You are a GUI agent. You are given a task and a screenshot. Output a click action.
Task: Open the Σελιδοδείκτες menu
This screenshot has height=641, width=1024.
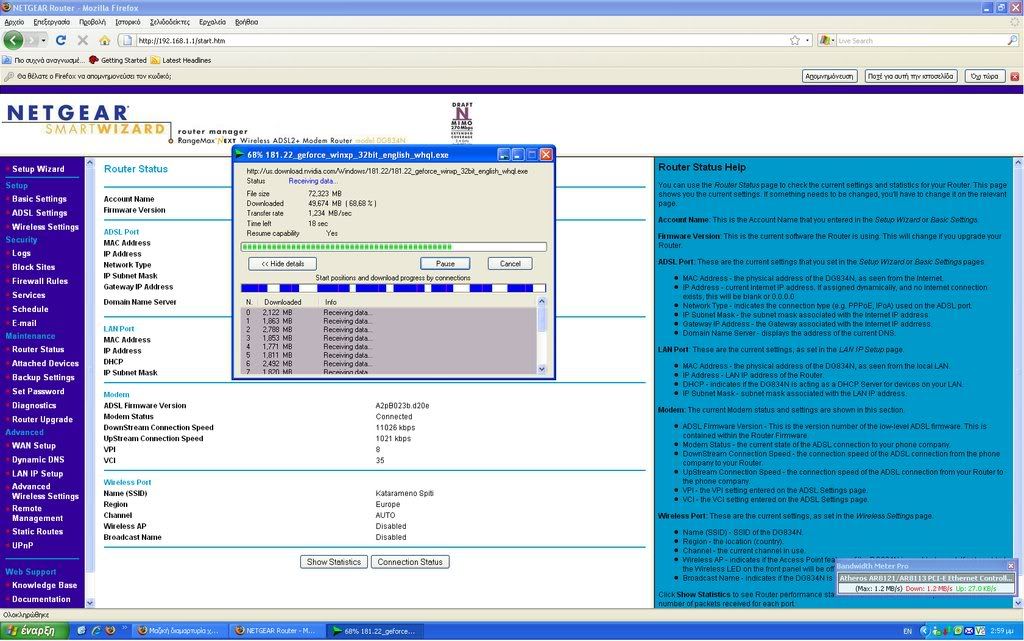(170, 22)
